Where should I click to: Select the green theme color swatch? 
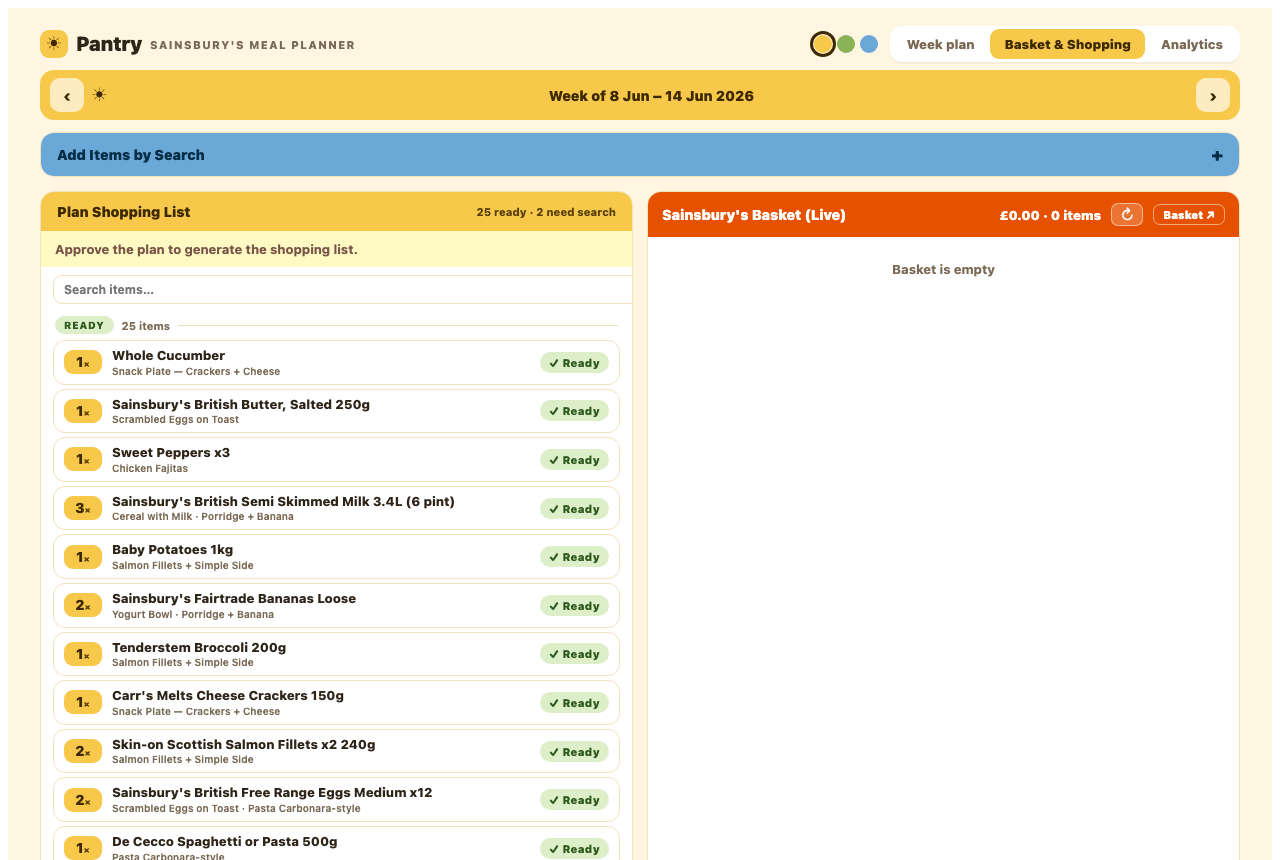(846, 44)
